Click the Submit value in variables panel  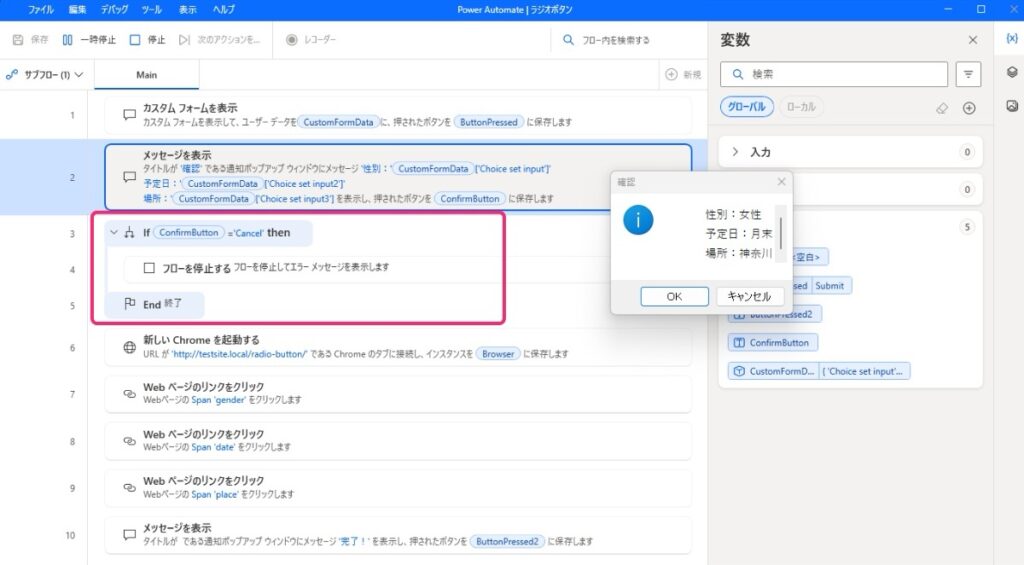click(829, 285)
